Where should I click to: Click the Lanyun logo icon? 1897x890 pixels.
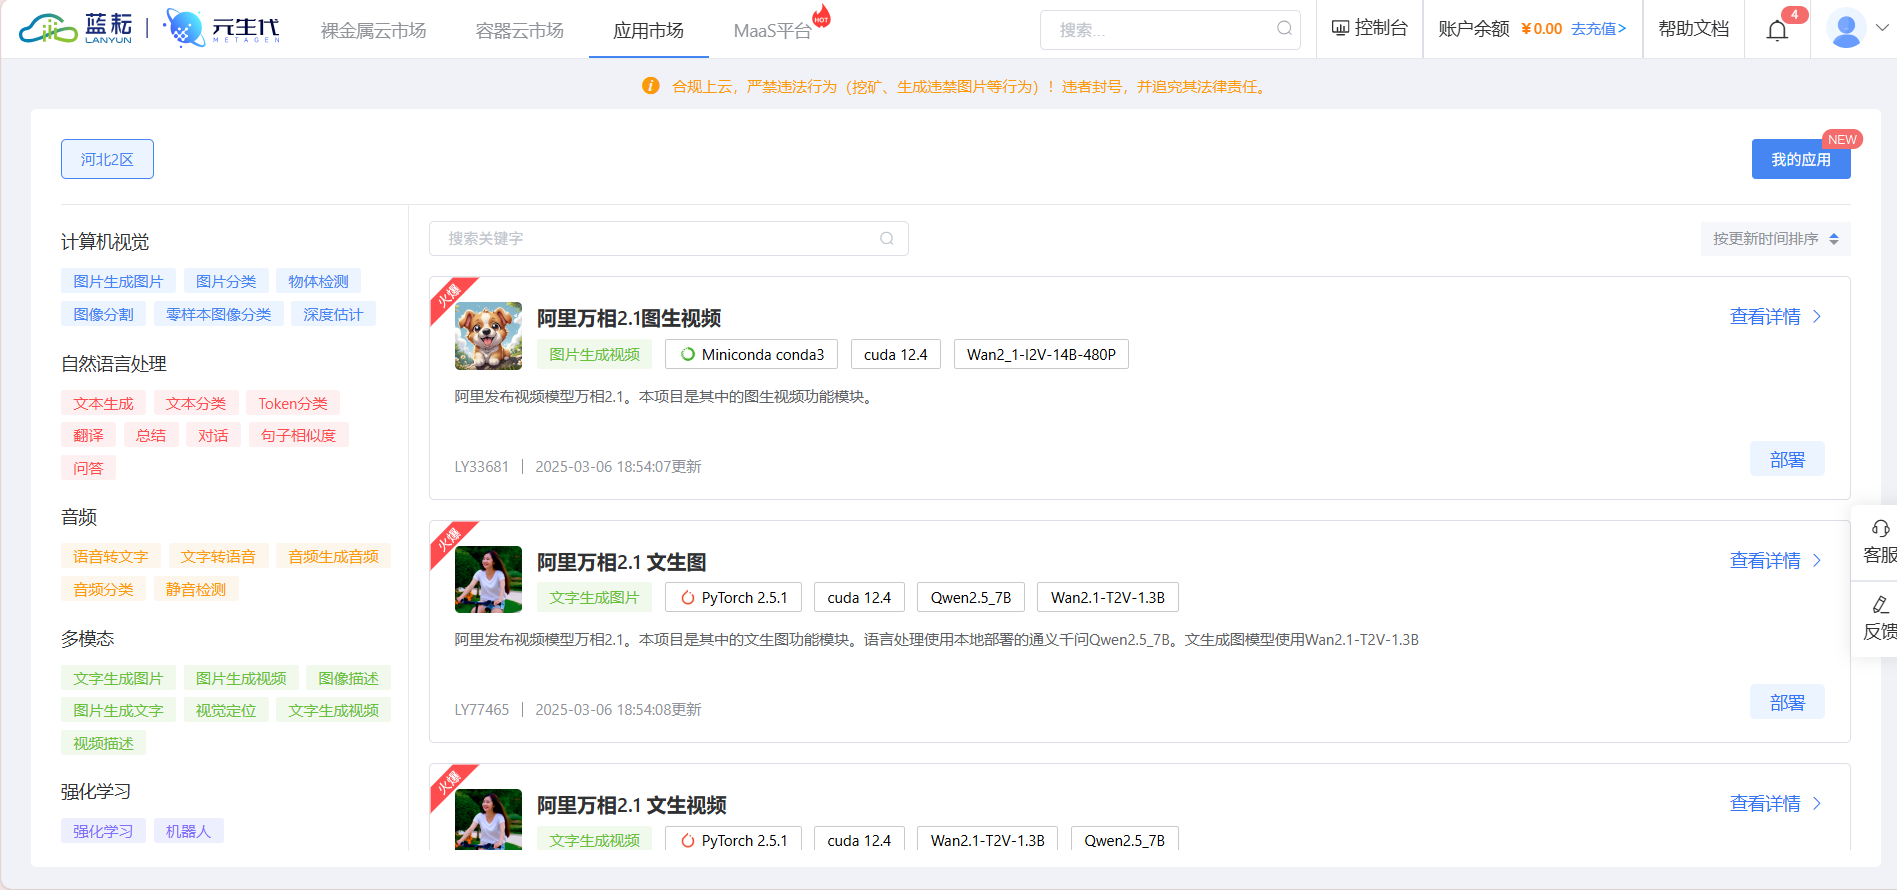click(x=76, y=28)
